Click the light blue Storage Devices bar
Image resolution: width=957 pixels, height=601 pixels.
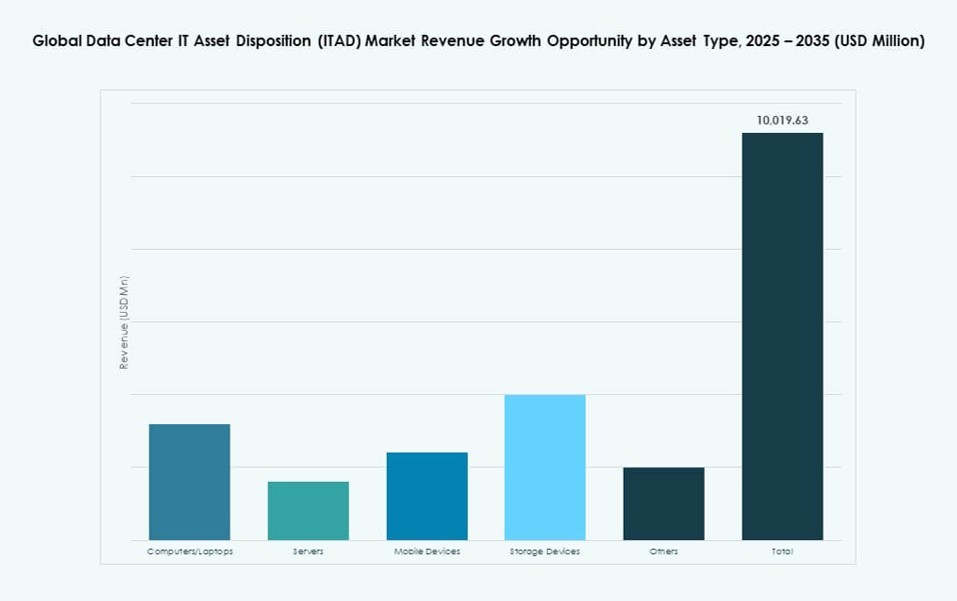pyautogui.click(x=545, y=465)
